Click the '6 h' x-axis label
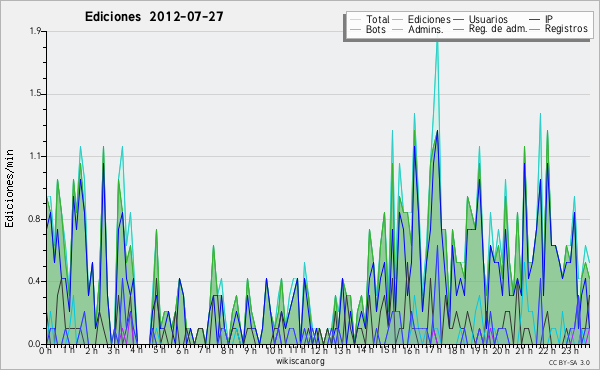This screenshot has height=370, width=600. tap(182, 350)
